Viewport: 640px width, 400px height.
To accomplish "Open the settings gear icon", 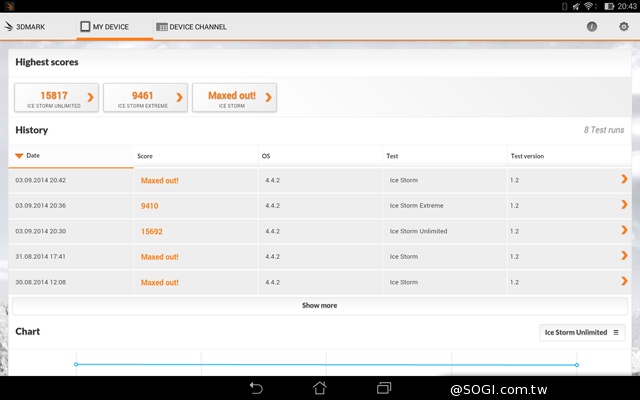I will (x=625, y=27).
